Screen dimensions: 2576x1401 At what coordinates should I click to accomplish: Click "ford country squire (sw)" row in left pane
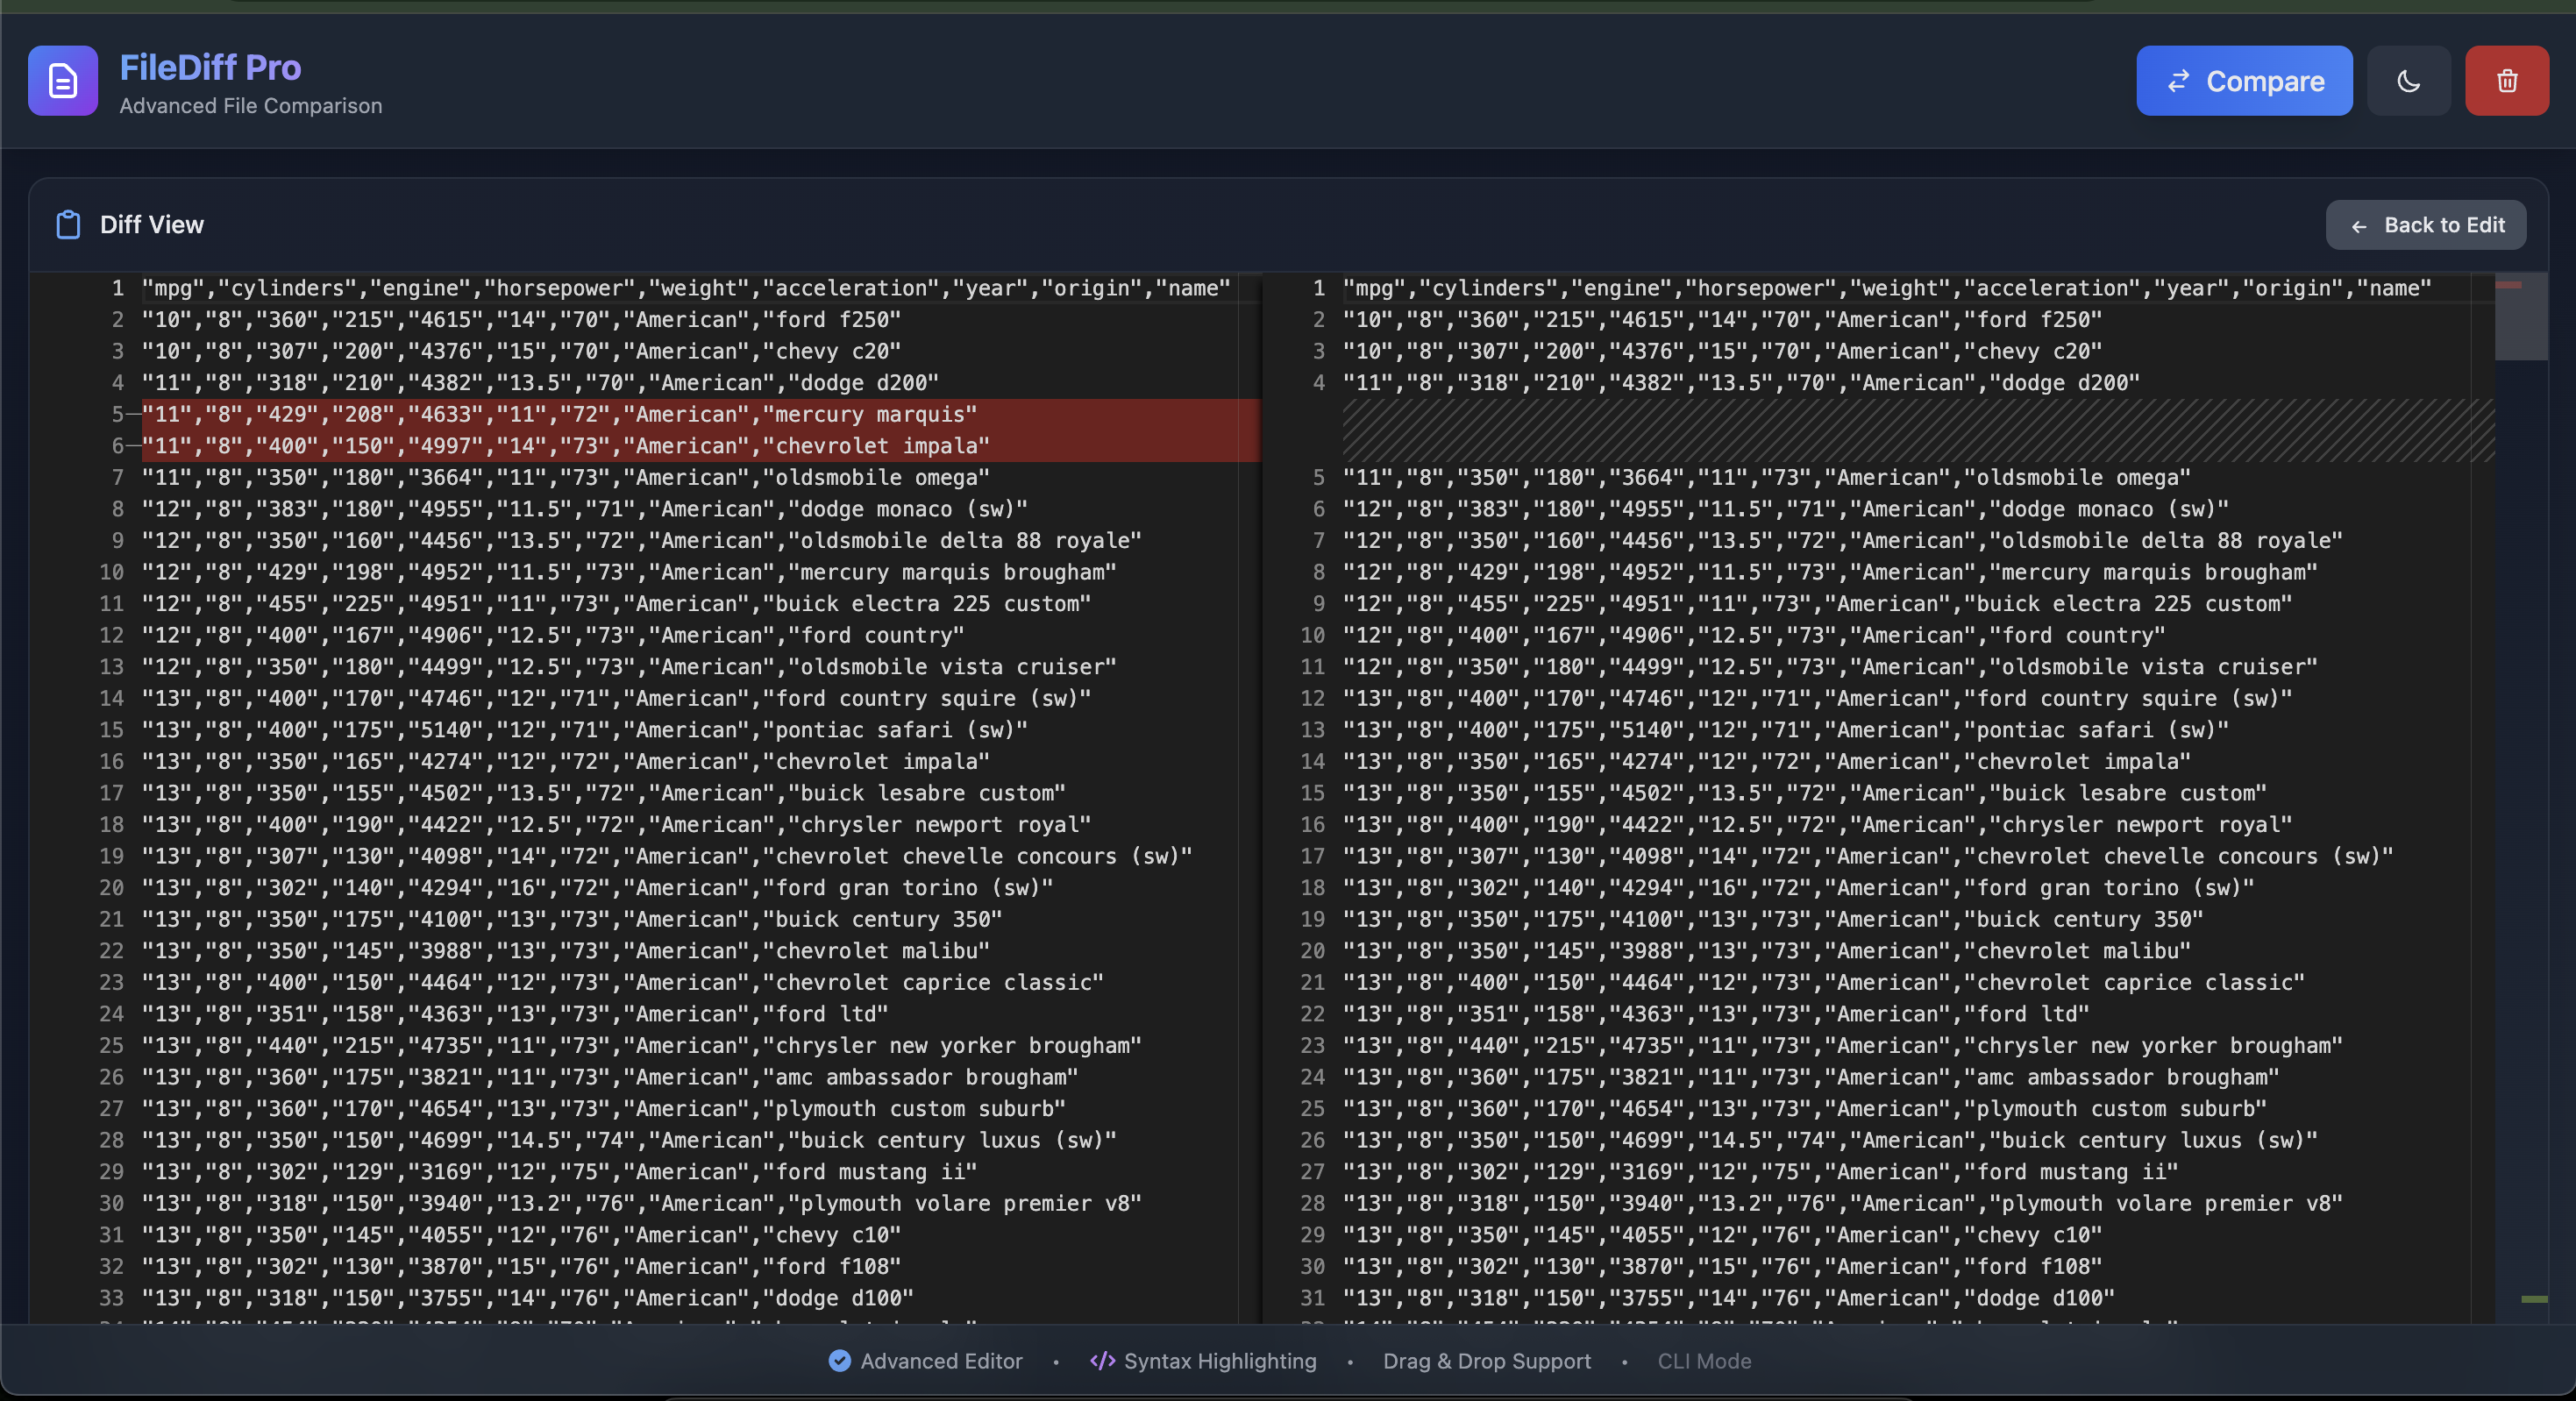616,698
